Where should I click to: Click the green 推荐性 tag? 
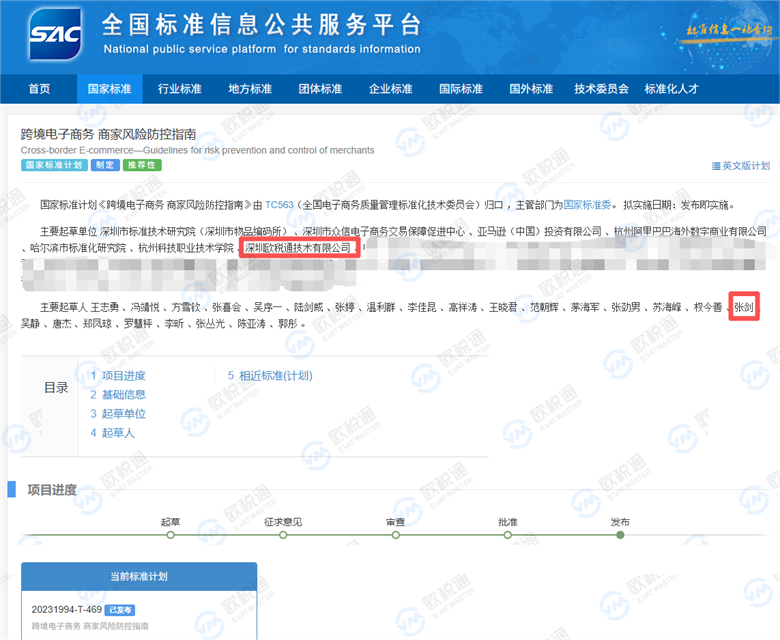142,165
